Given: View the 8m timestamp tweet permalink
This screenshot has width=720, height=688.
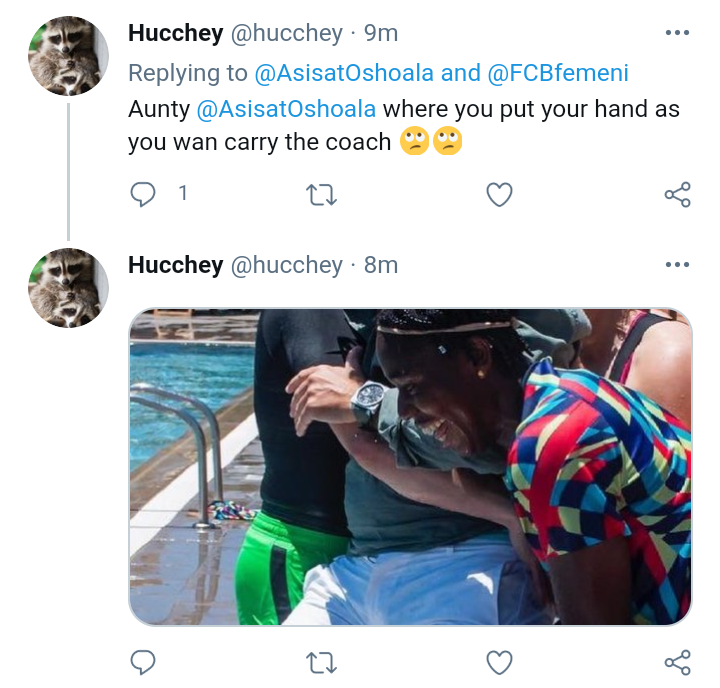Looking at the screenshot, I should 381,265.
